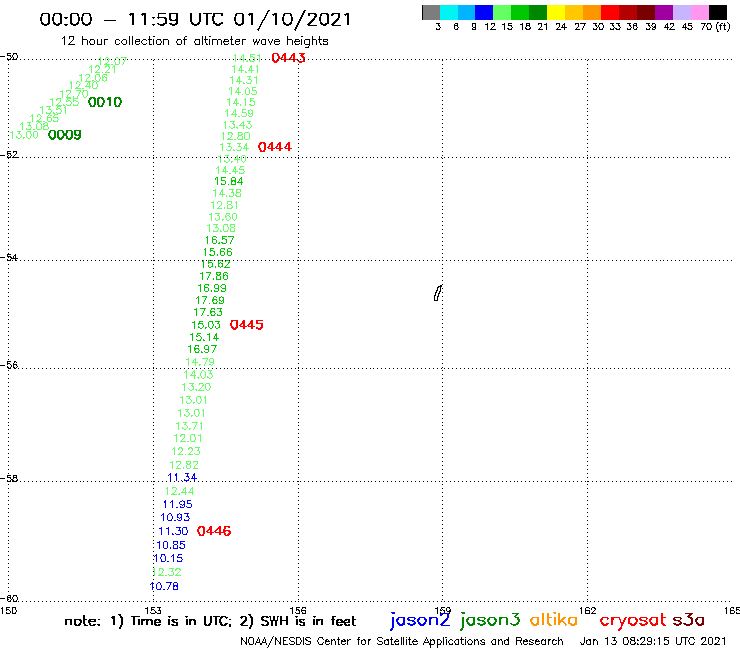740x650 pixels.
Task: Click the wave height value 13.71
Action: click(189, 426)
